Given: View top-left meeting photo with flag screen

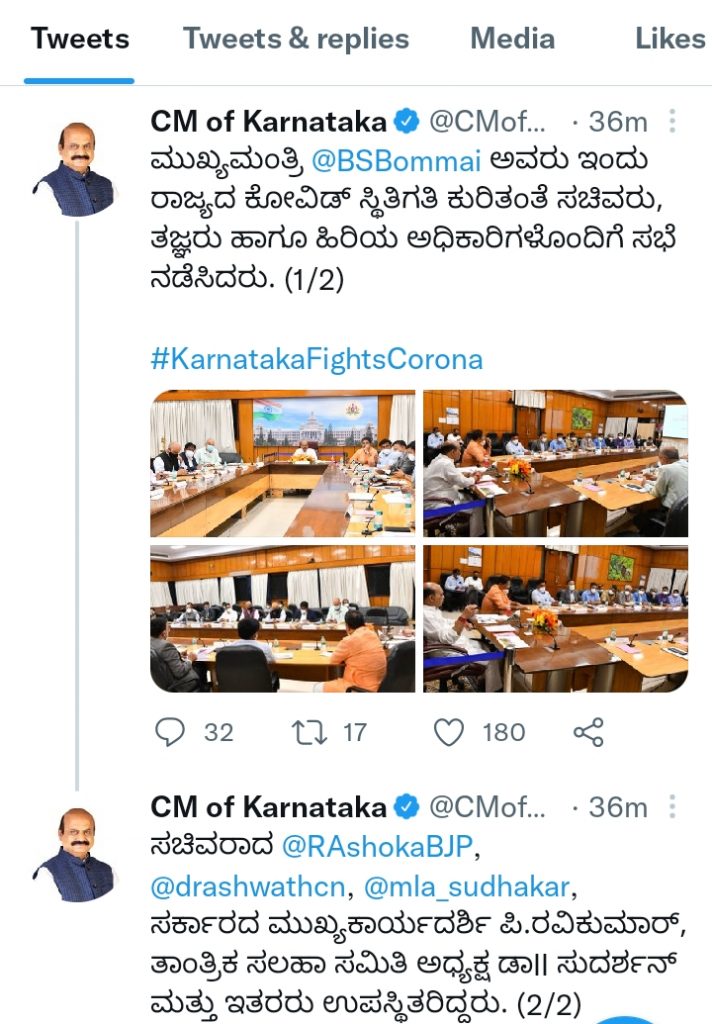Looking at the screenshot, I should coord(282,463).
